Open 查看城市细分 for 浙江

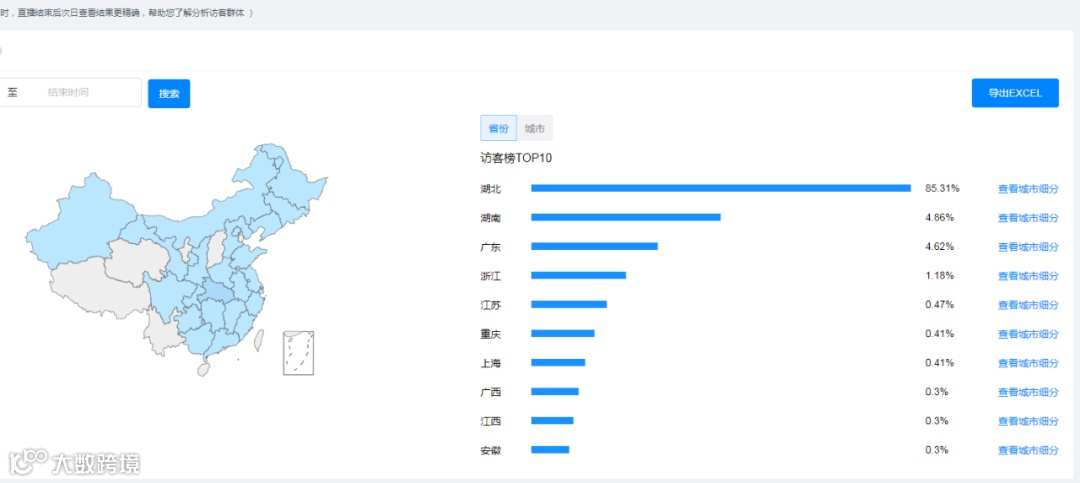[x=1028, y=276]
